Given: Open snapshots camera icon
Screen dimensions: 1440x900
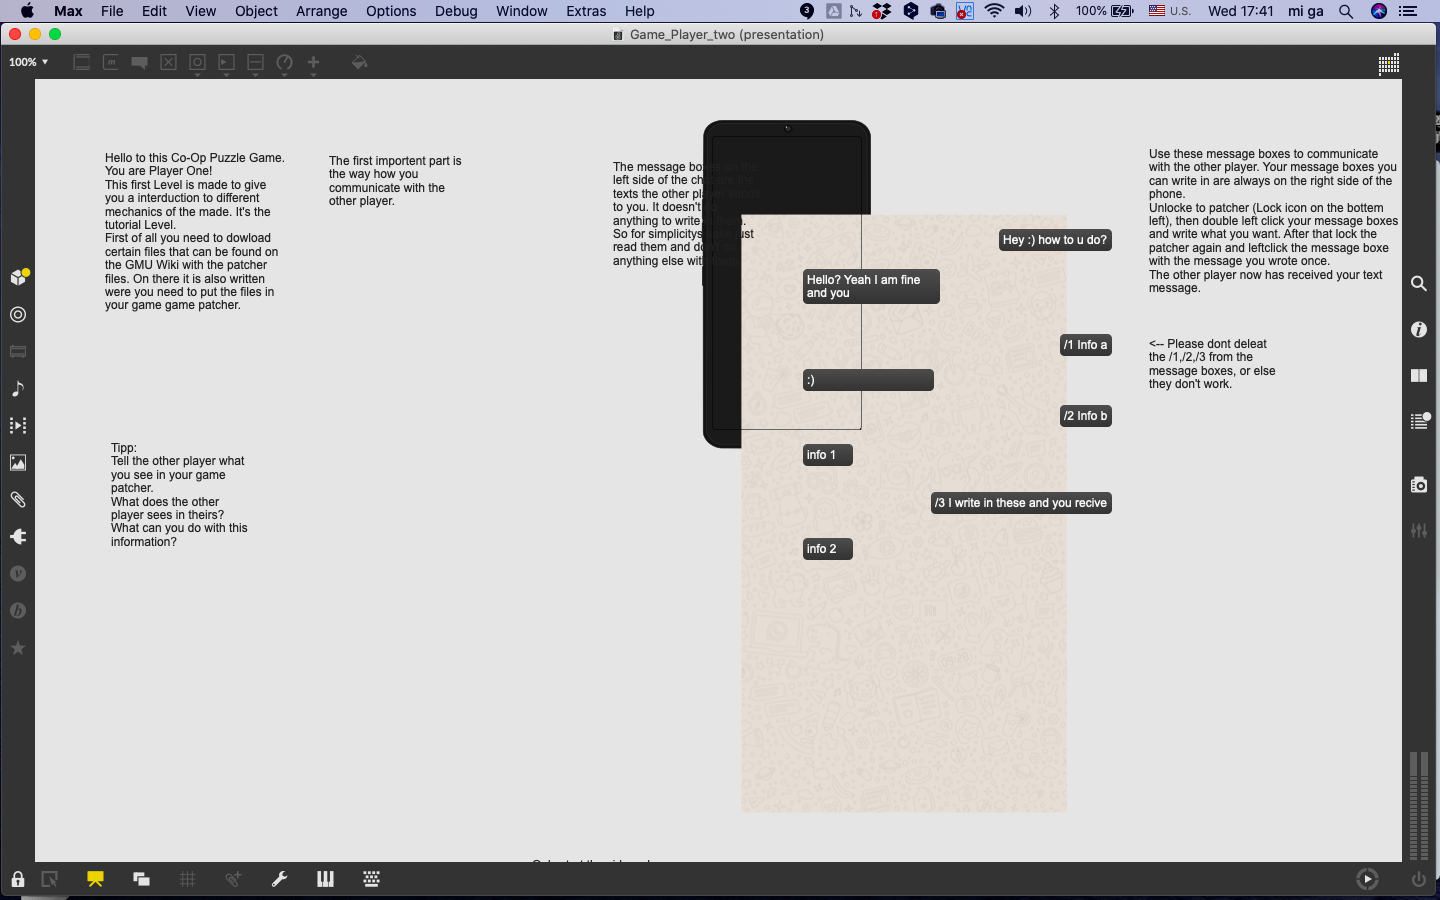Looking at the screenshot, I should pyautogui.click(x=1418, y=484).
